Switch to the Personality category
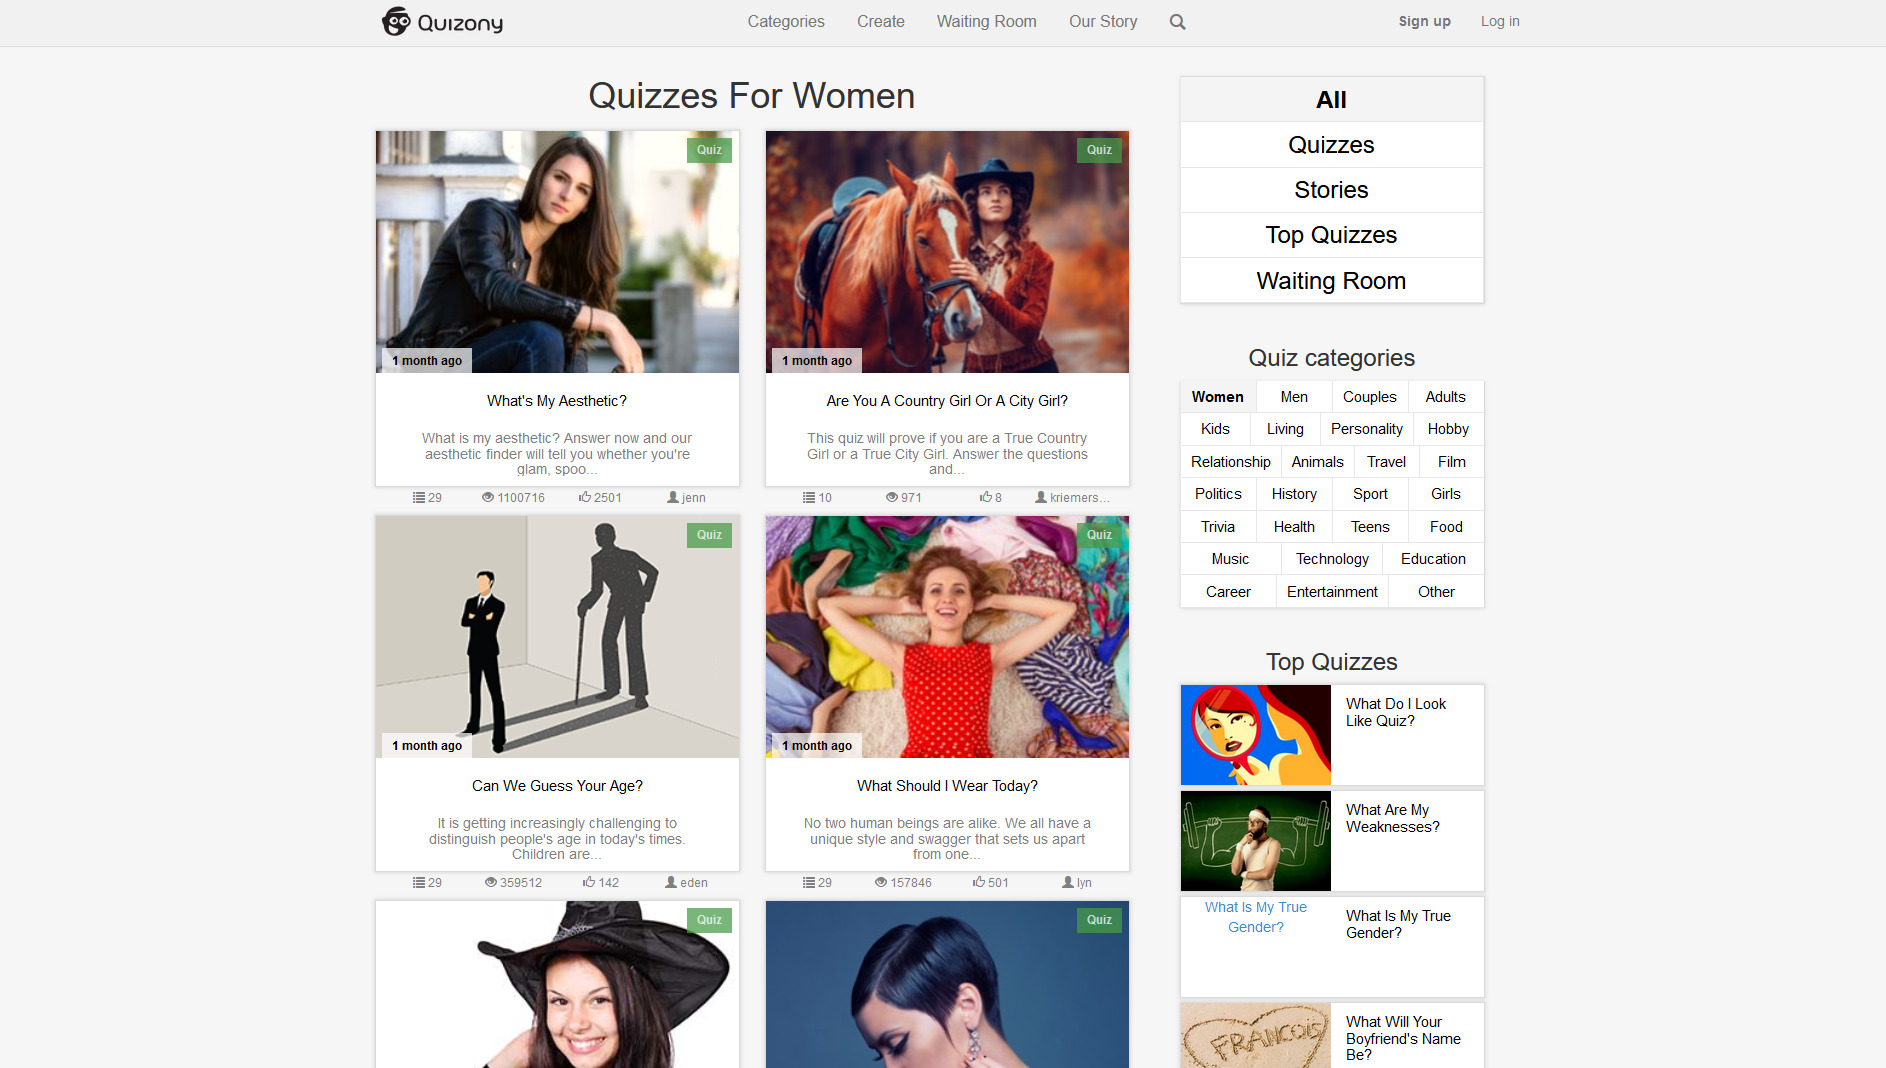Image resolution: width=1886 pixels, height=1068 pixels. click(1366, 429)
